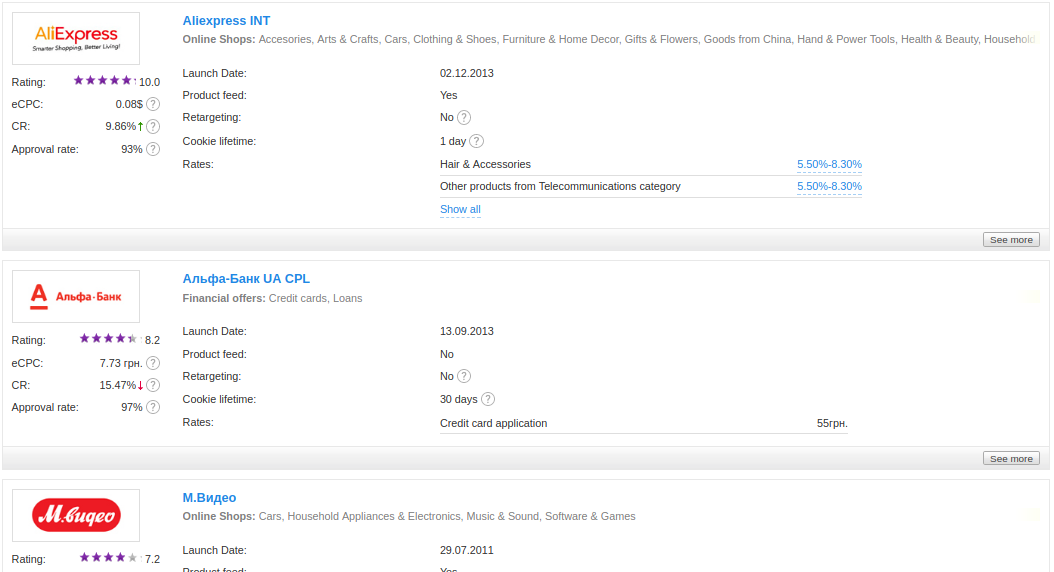This screenshot has height=572, width=1054.
Task: Click Альфа-Банк star rating 8.2
Action: click(109, 339)
